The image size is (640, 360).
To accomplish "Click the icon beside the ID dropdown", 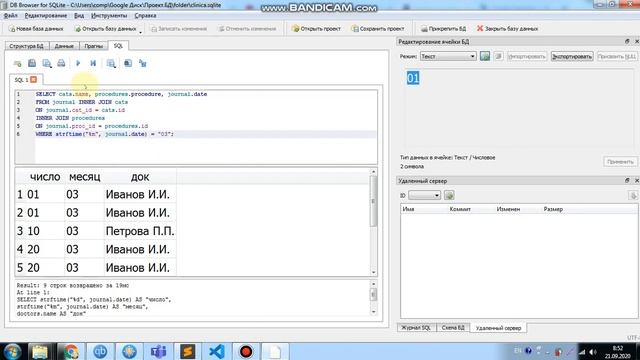I will click(449, 196).
